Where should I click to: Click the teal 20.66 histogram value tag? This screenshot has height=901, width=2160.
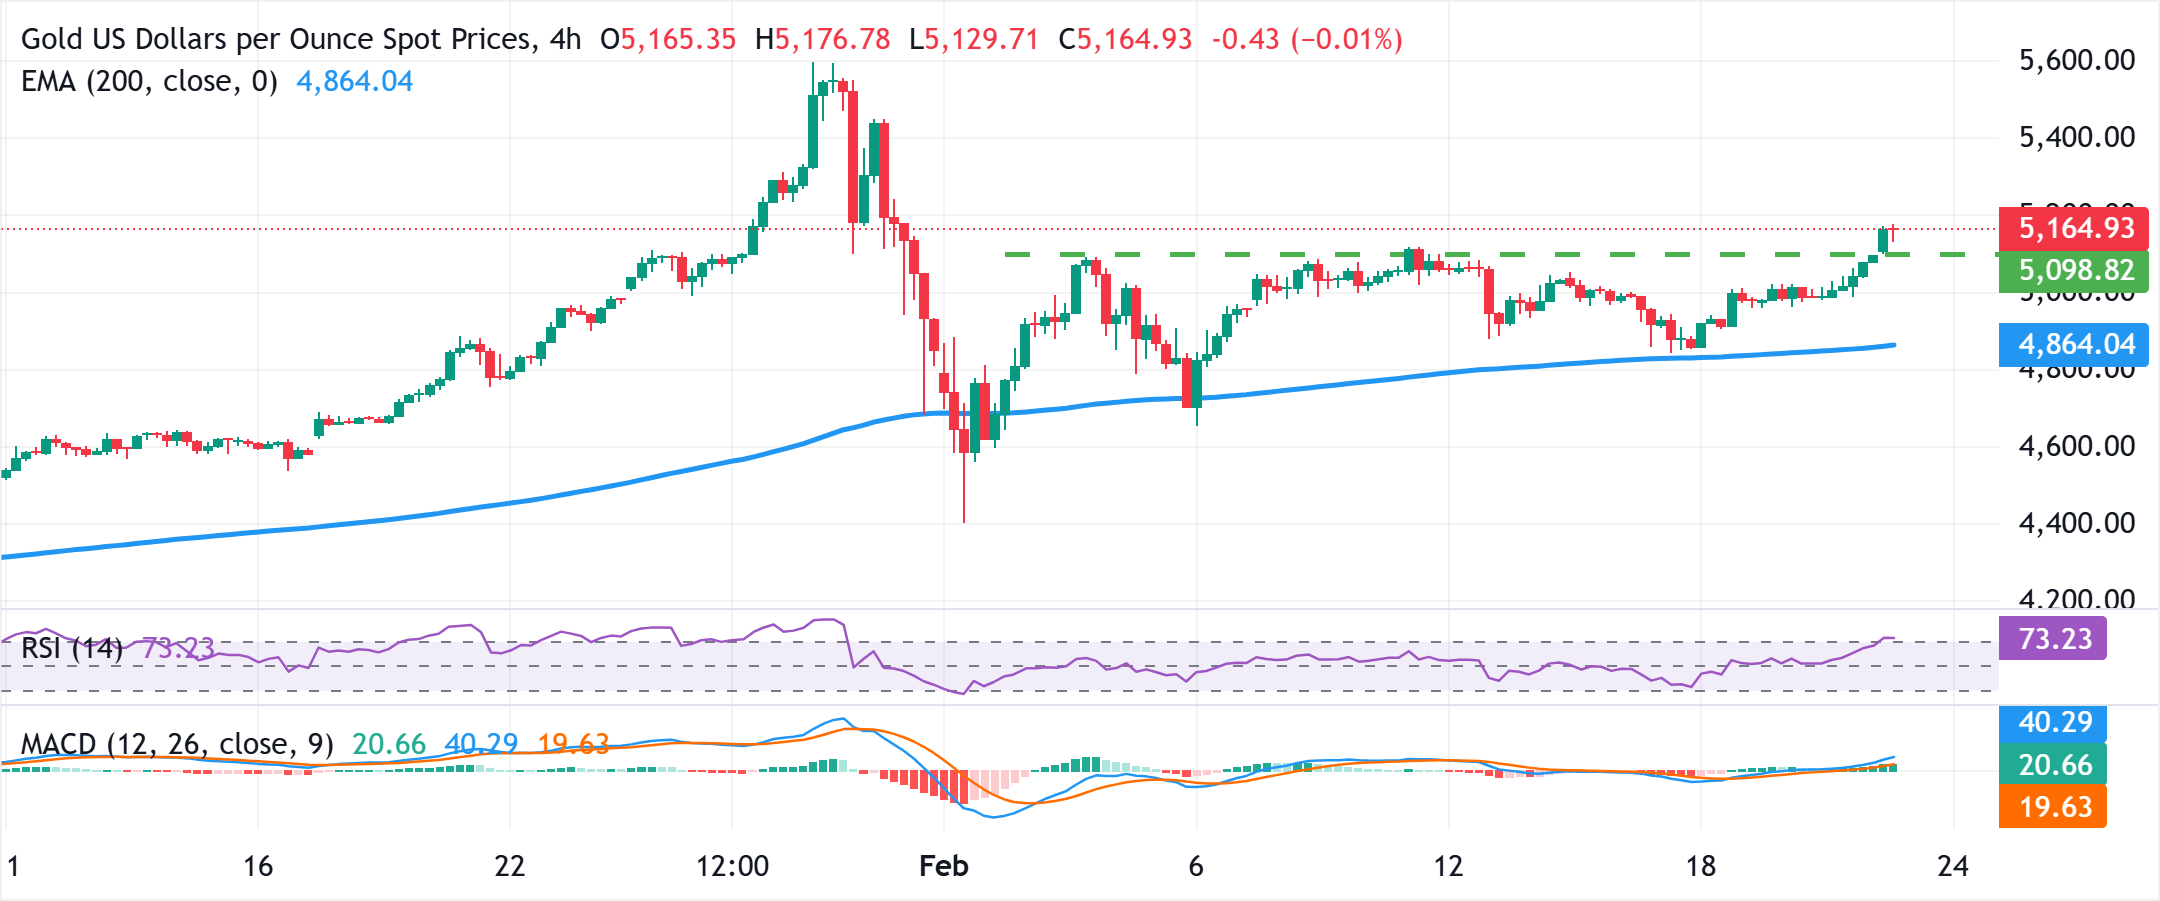tap(2052, 765)
